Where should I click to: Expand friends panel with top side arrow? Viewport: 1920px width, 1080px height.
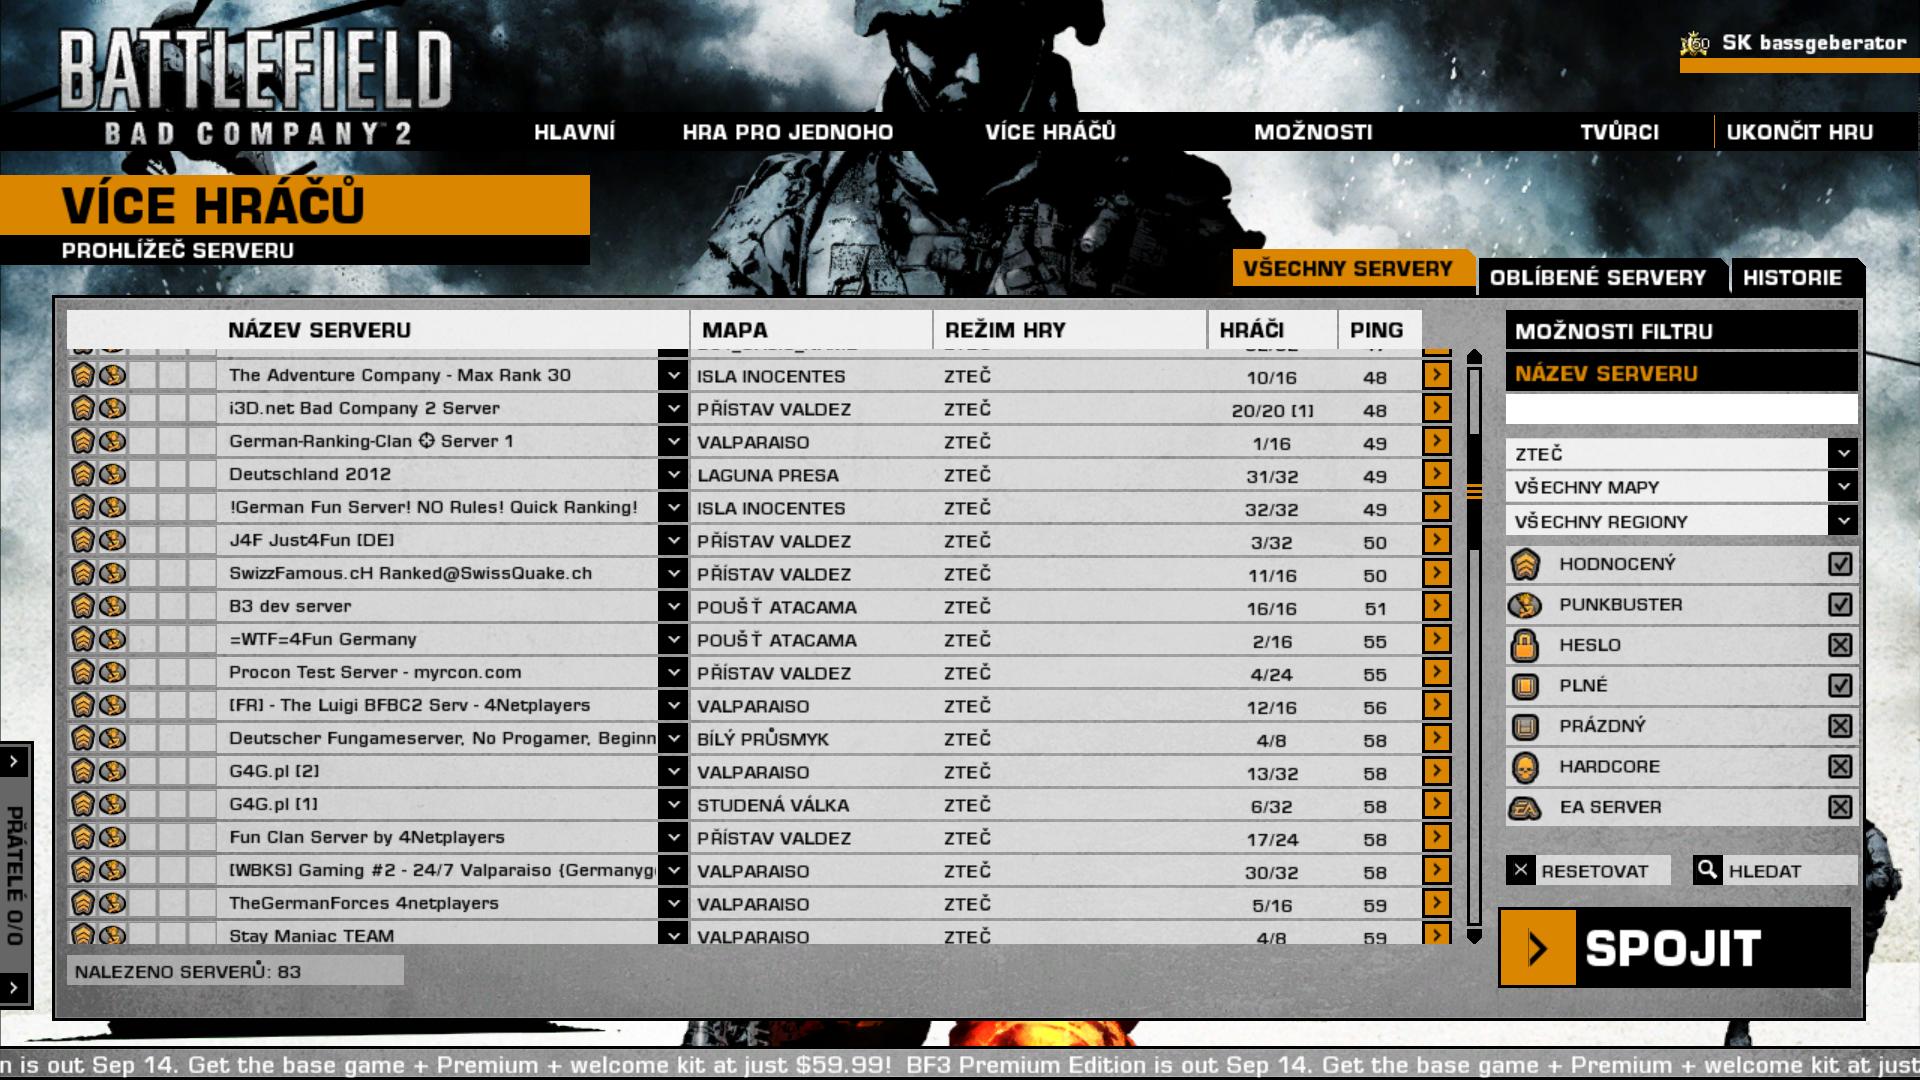coord(13,762)
